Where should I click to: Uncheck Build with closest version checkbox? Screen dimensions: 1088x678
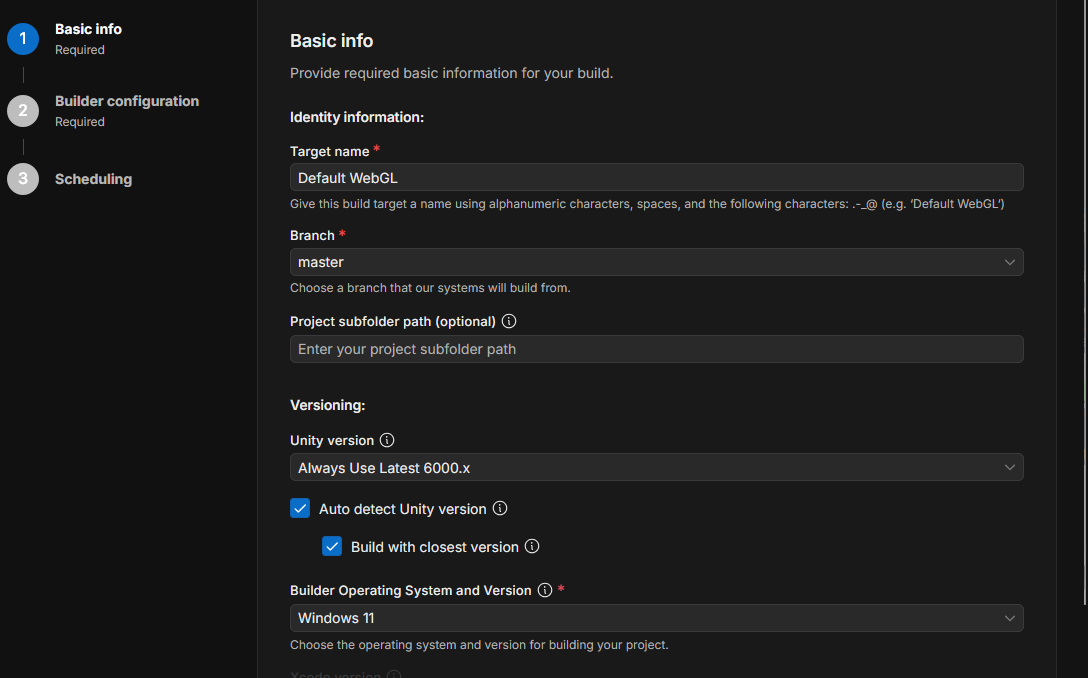click(332, 546)
